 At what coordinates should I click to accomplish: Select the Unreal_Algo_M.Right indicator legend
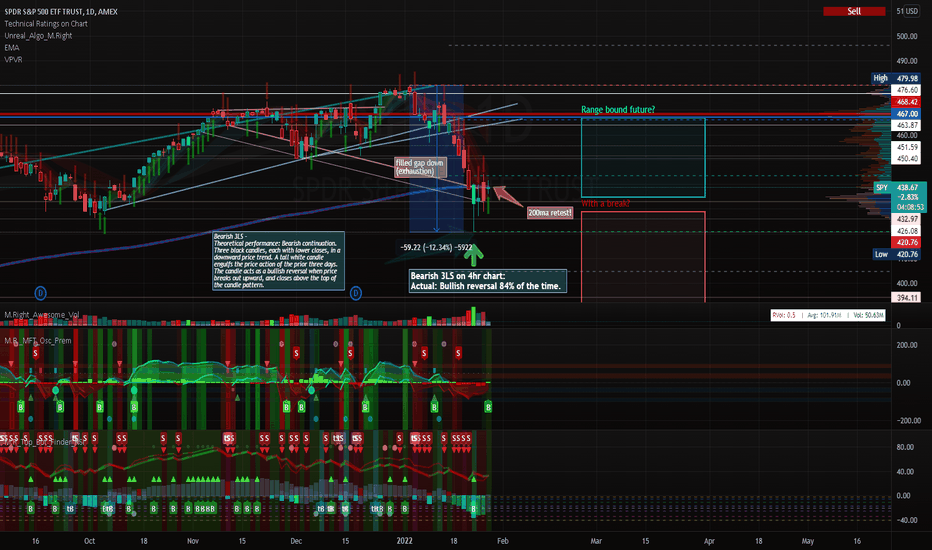point(38,36)
